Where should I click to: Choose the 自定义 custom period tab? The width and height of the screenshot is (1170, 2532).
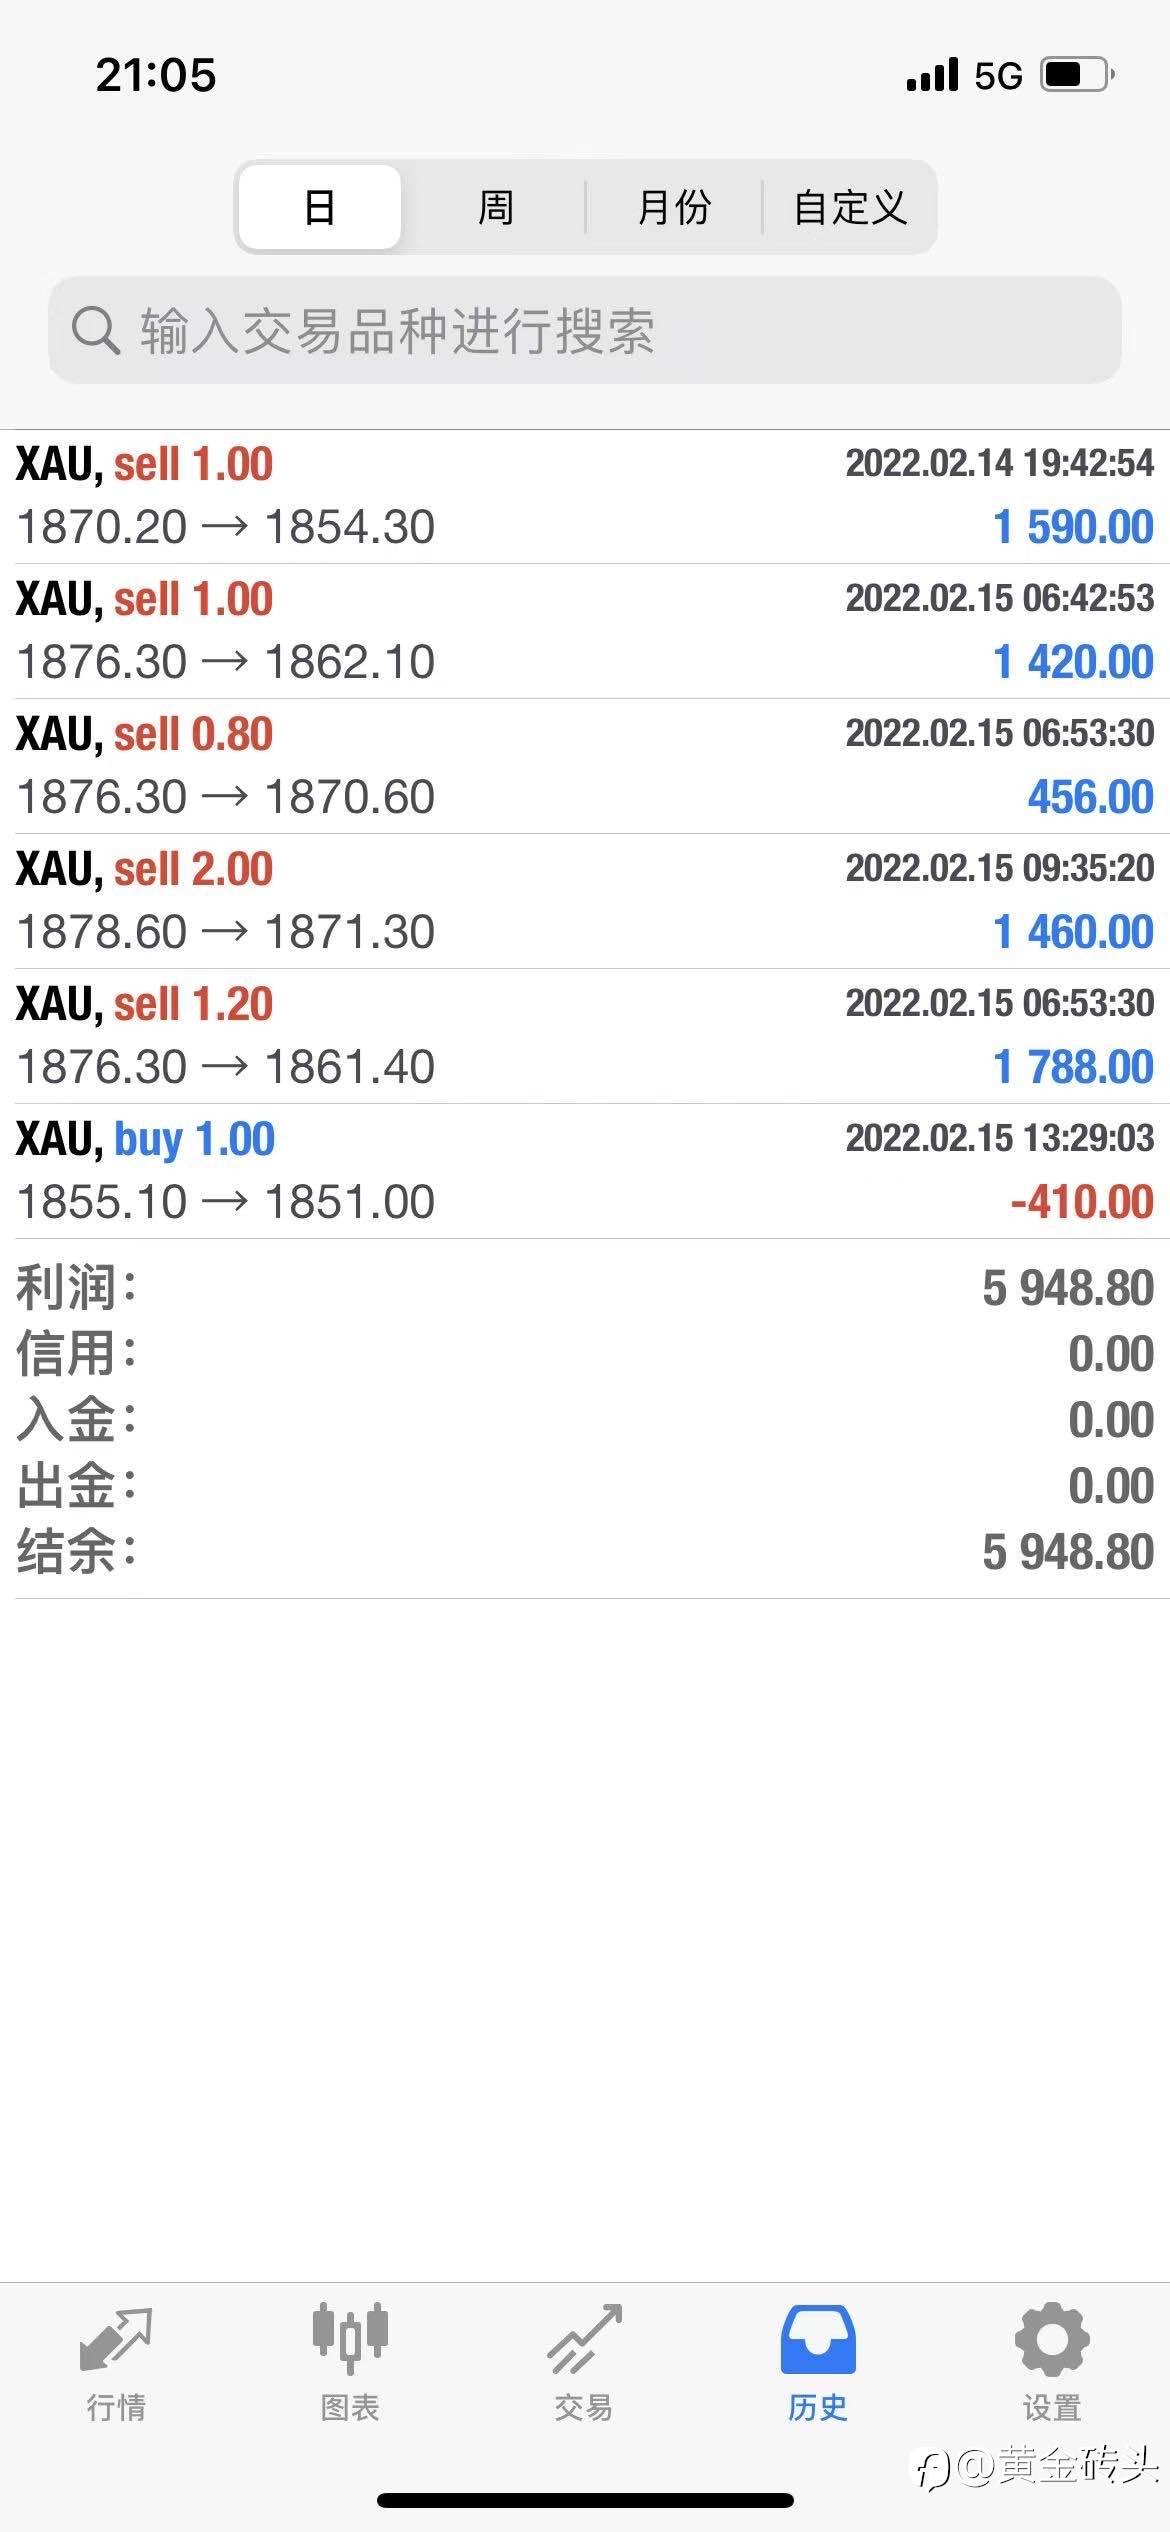(850, 207)
